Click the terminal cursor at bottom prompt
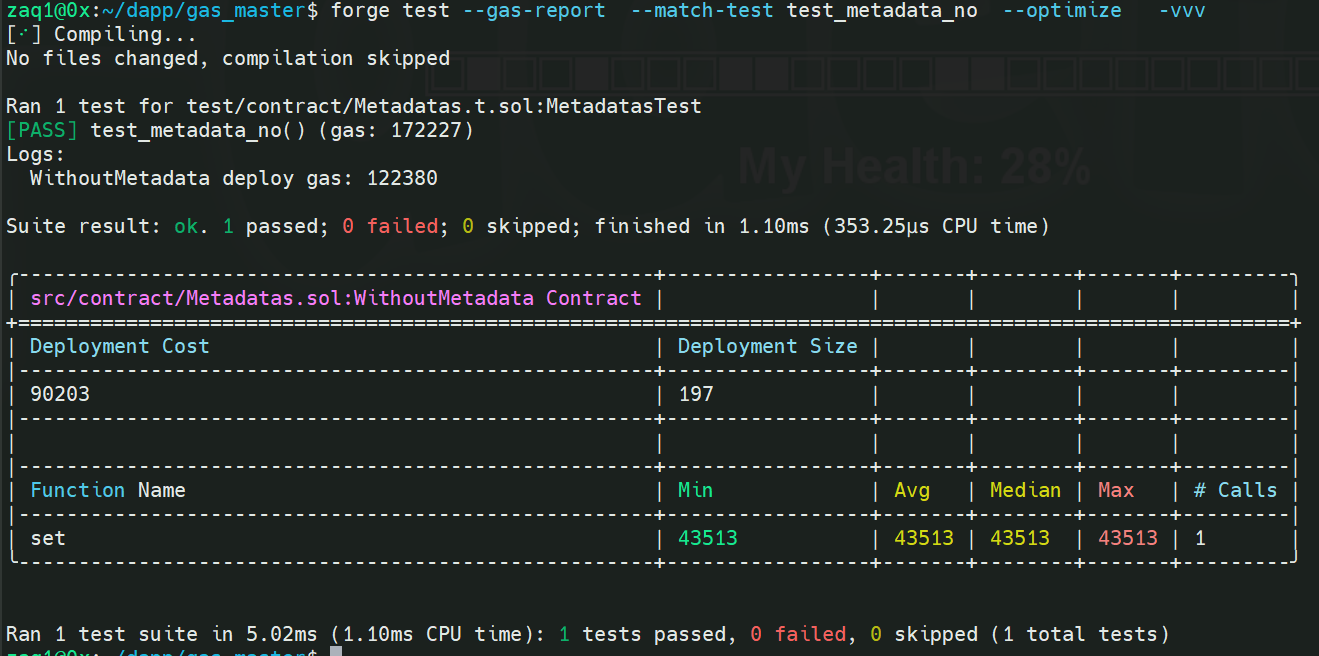 point(336,651)
